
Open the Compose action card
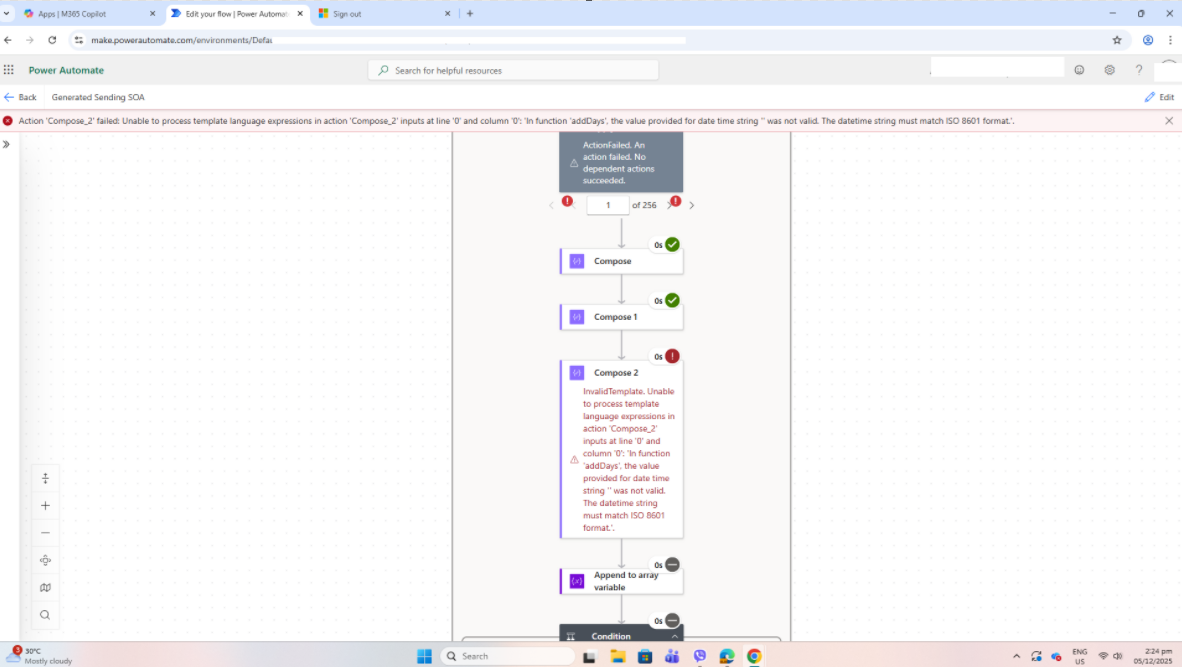(622, 261)
